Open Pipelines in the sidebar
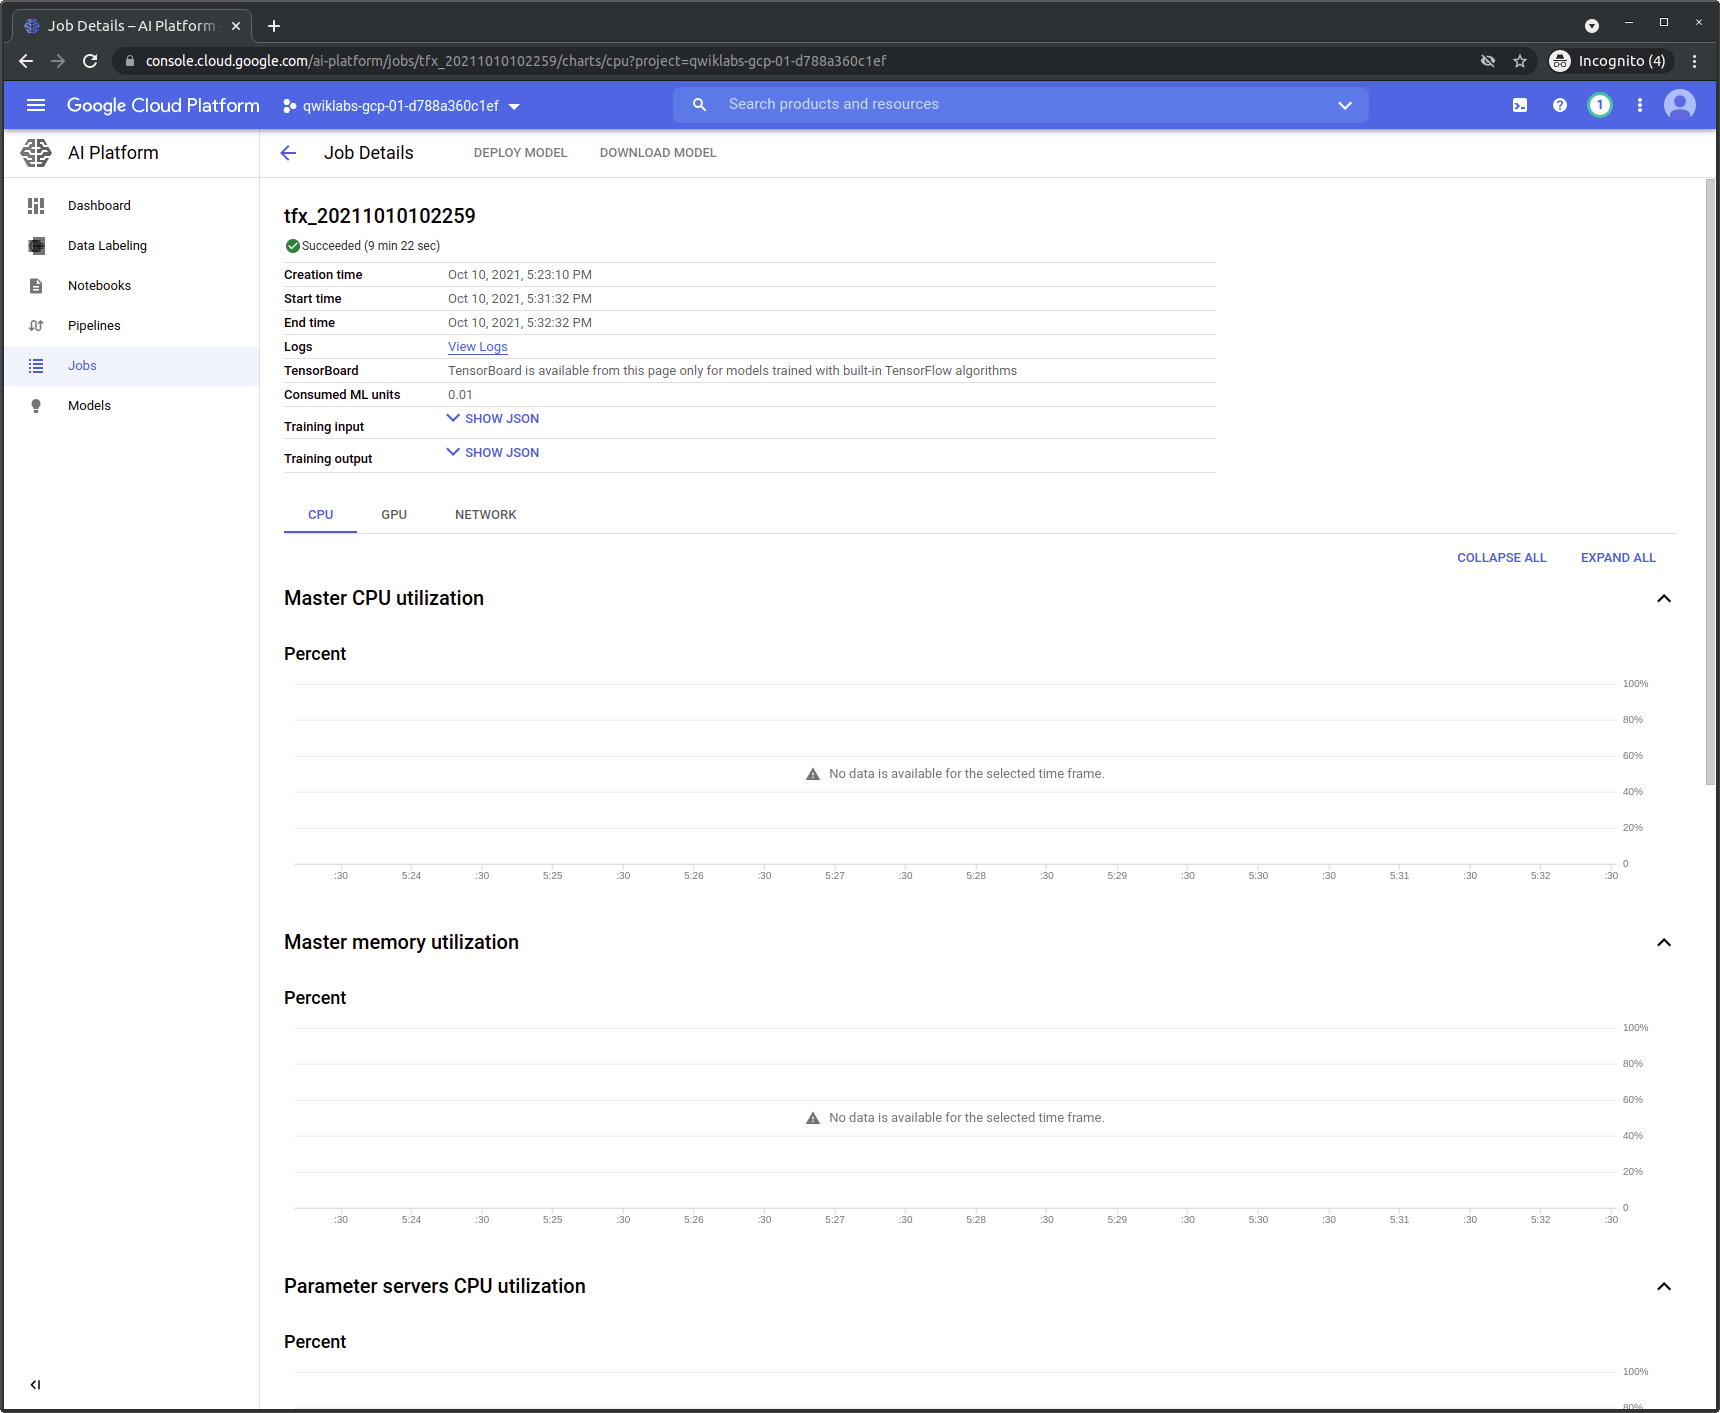 point(131,326)
